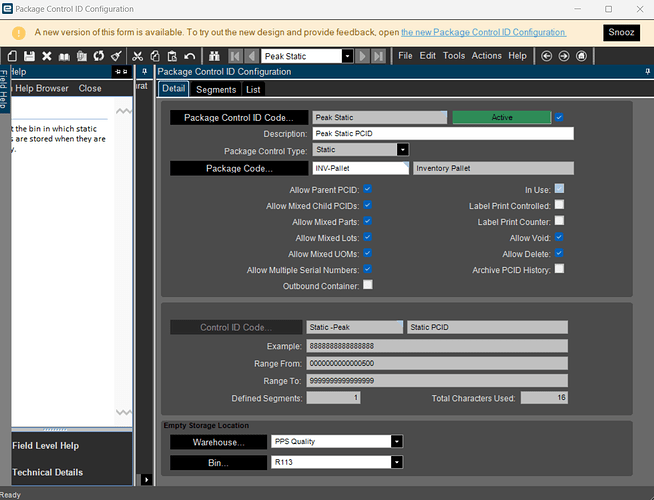This screenshot has height=500, width=654.
Task: Go to the first record
Action: pyautogui.click(x=235, y=56)
